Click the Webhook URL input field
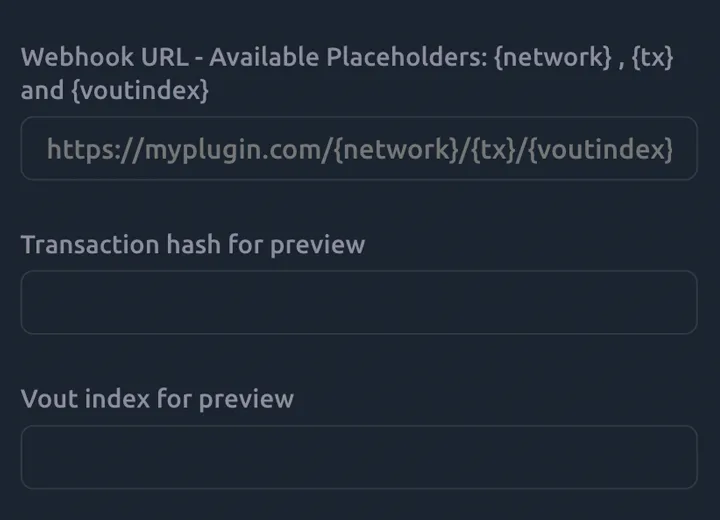 pyautogui.click(x=358, y=149)
